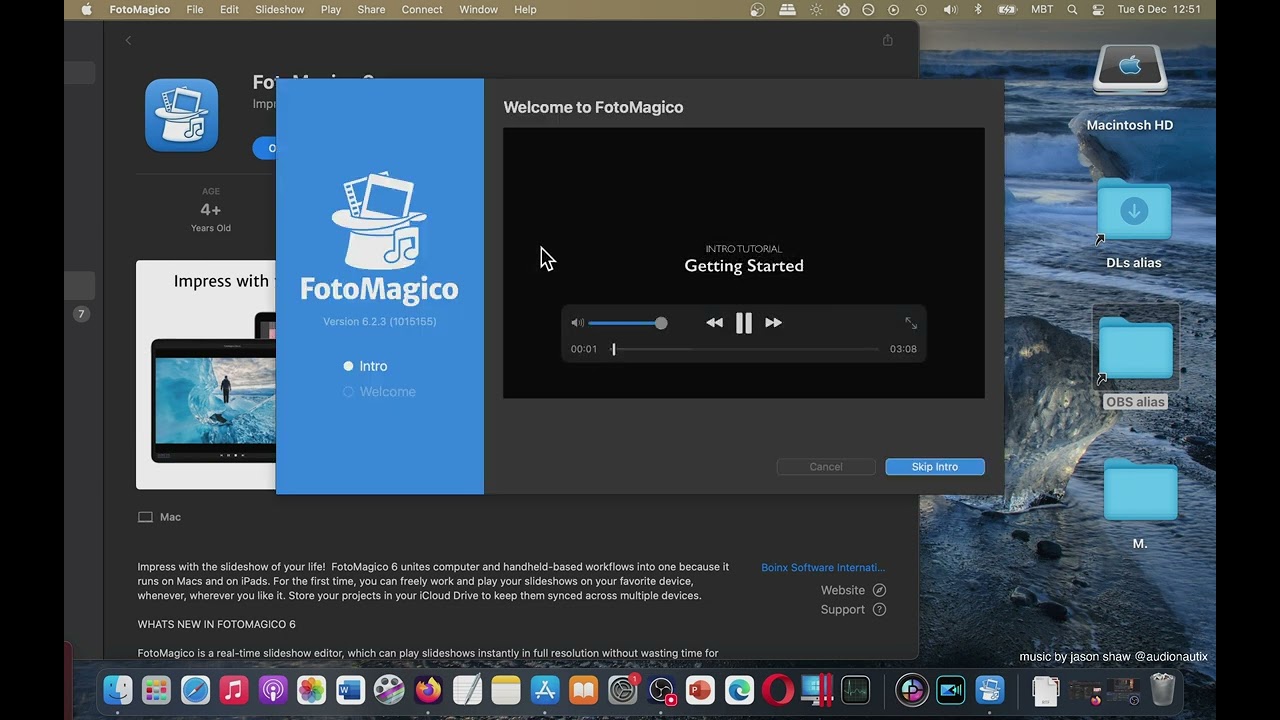Switch to OBS in the Dock
The width and height of the screenshot is (1280, 720).
tap(662, 690)
